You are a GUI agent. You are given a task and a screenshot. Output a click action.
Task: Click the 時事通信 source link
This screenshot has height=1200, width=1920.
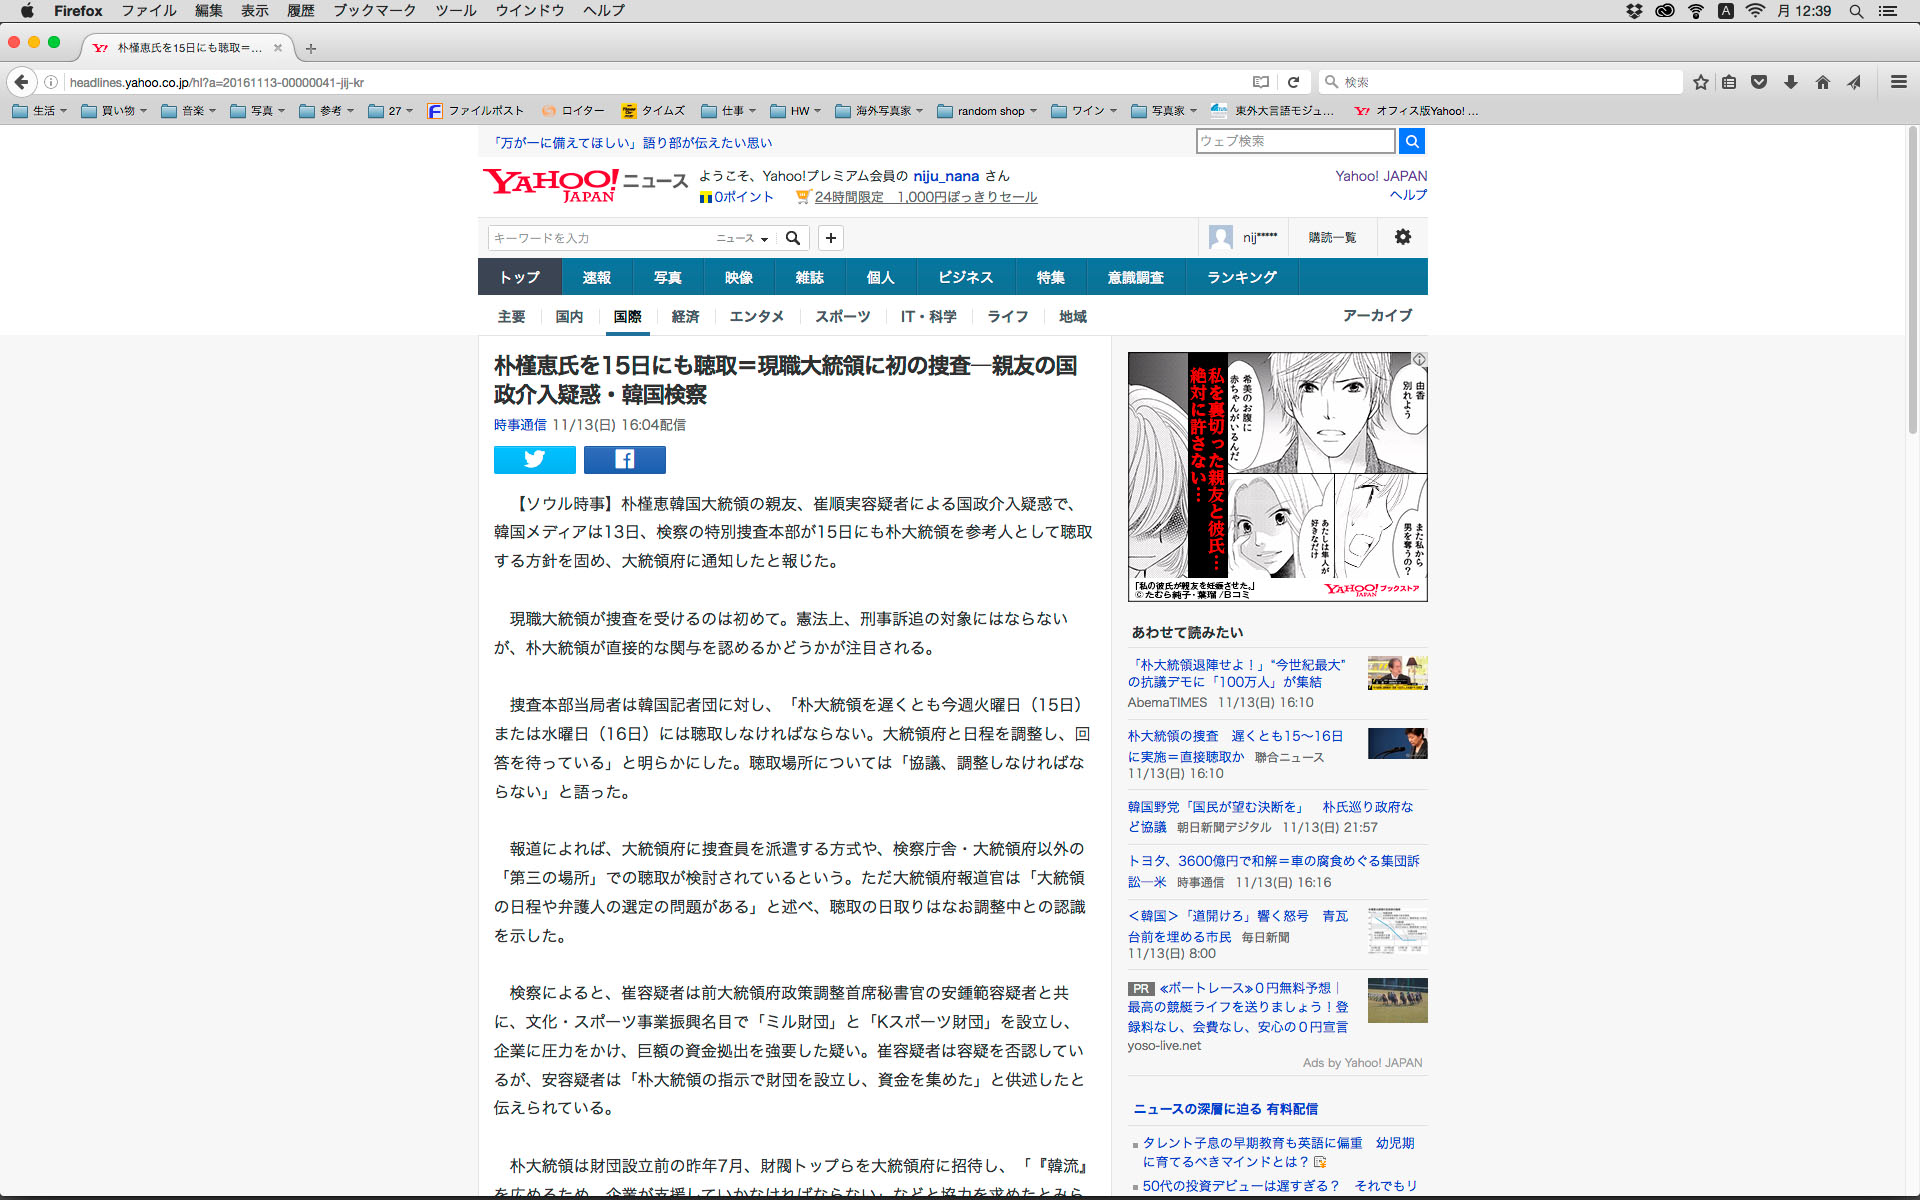tap(519, 425)
